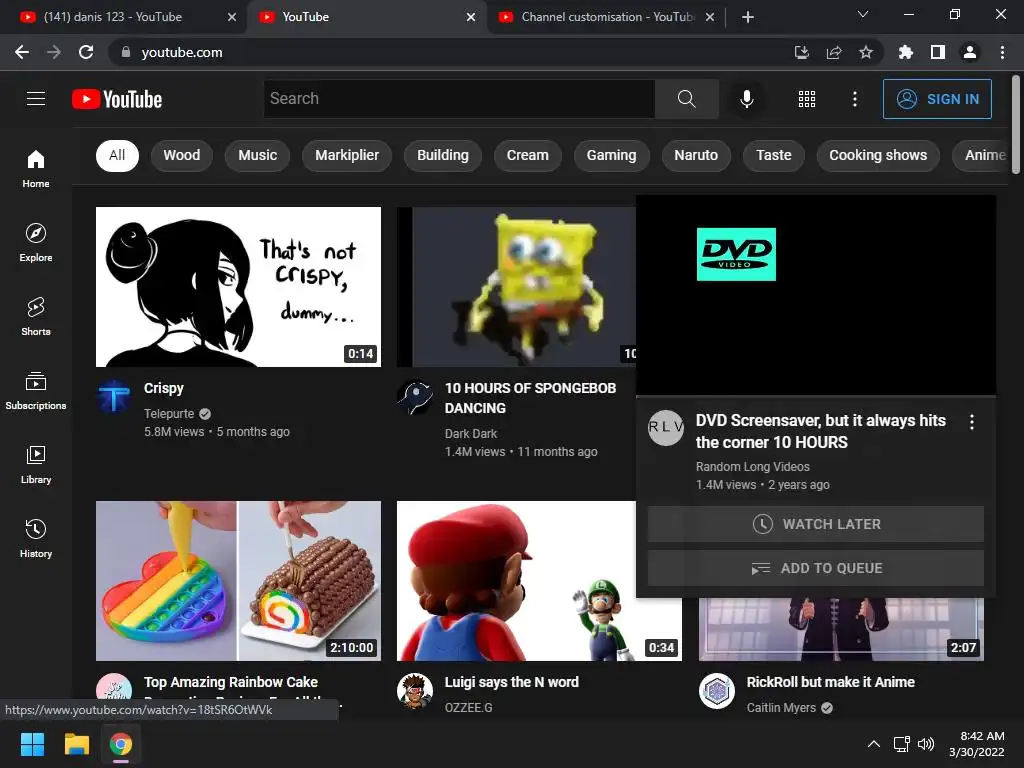Open History in sidebar
This screenshot has width=1024, height=768.
pos(36,538)
